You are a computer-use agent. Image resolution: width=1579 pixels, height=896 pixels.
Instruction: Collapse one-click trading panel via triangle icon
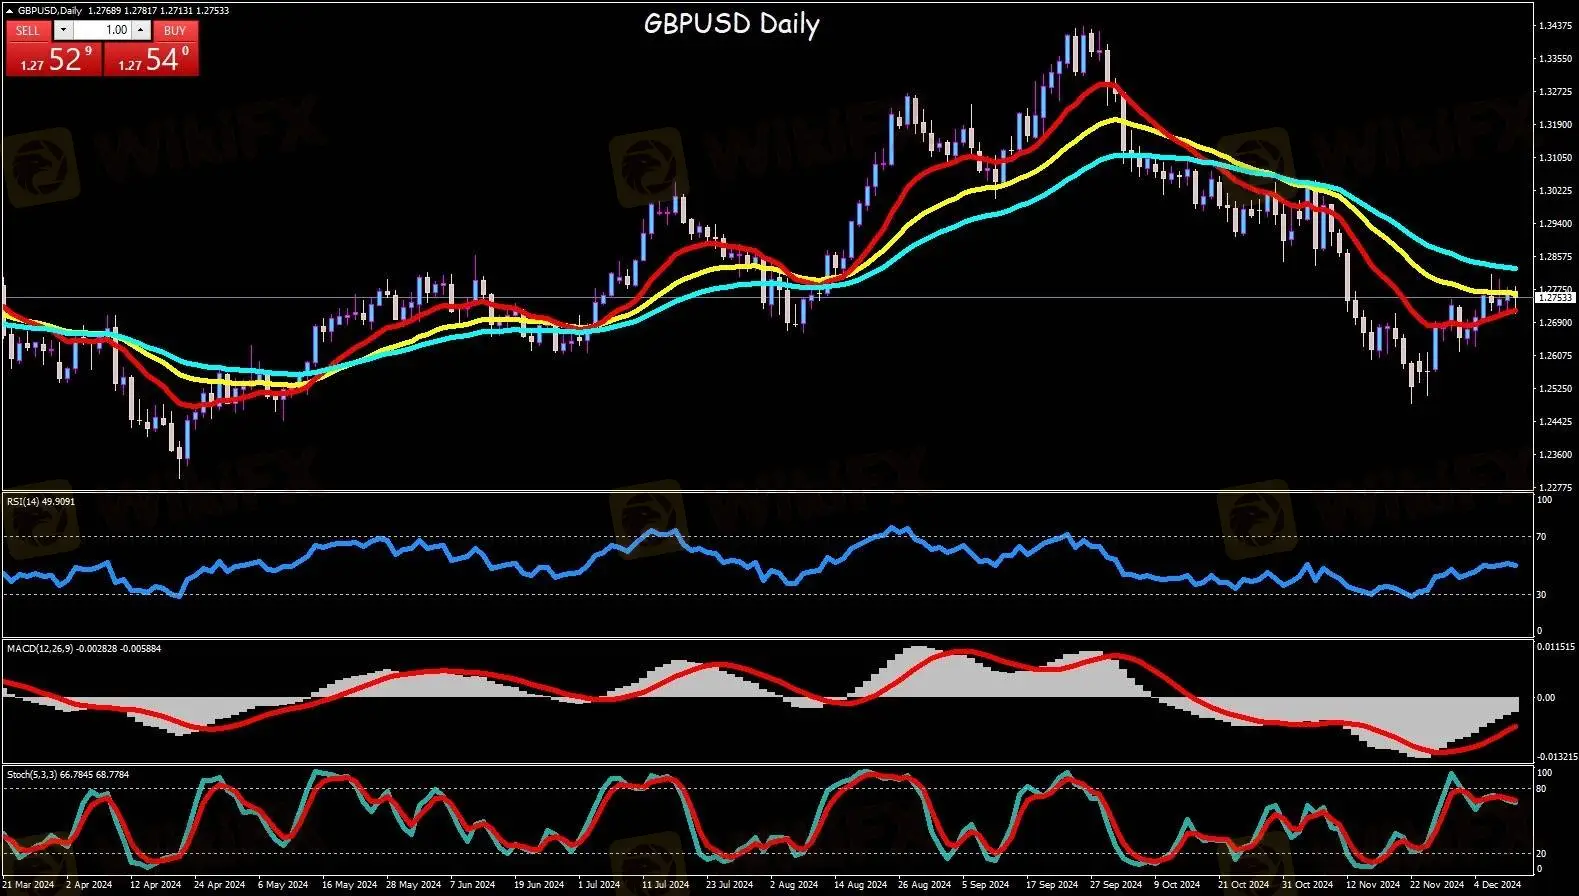pos(9,11)
